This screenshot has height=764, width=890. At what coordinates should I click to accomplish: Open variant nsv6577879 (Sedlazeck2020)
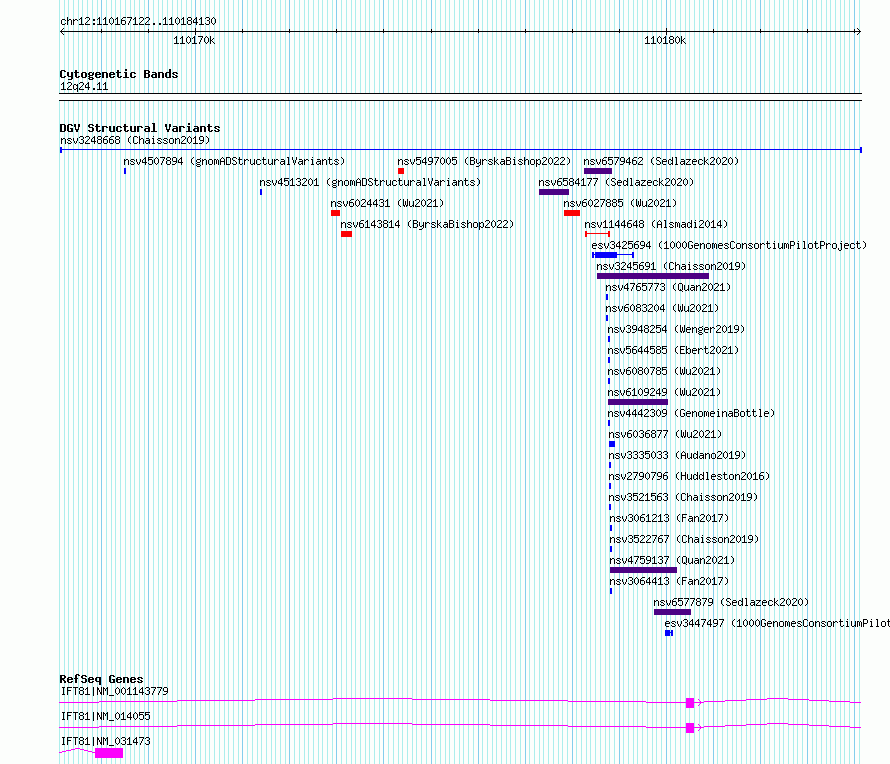coord(731,602)
